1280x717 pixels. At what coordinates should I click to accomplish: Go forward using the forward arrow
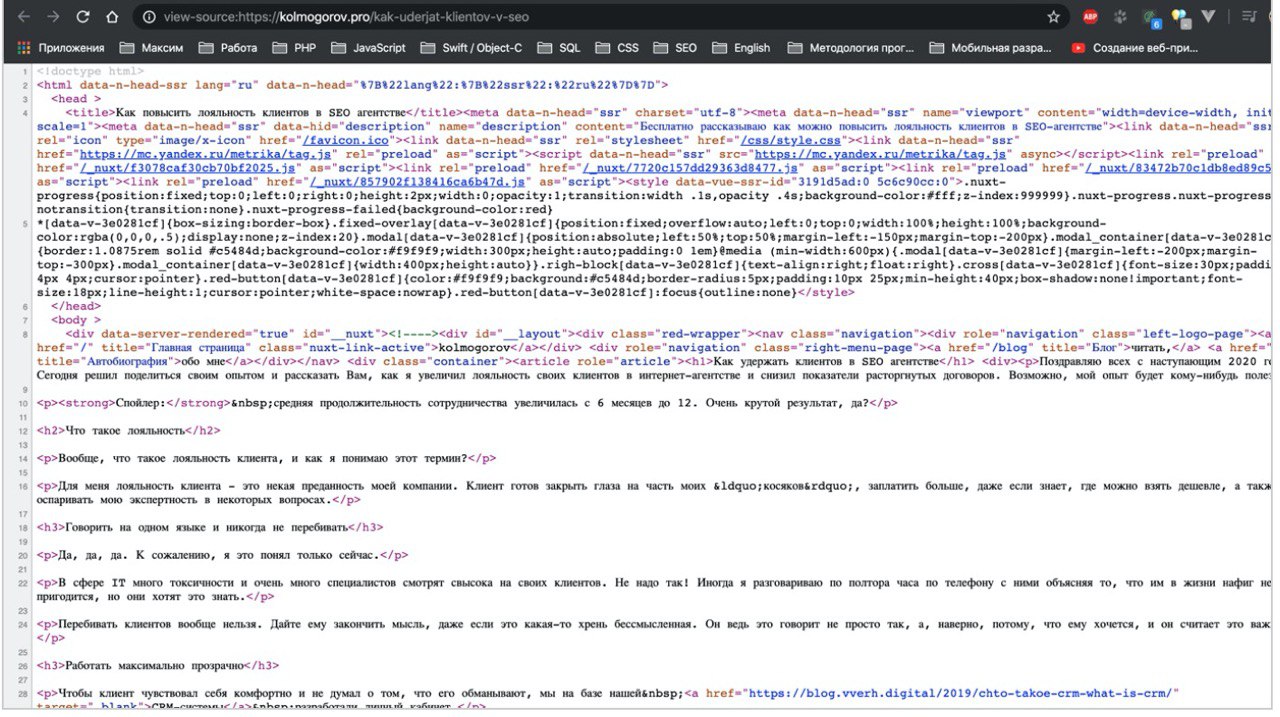53,17
